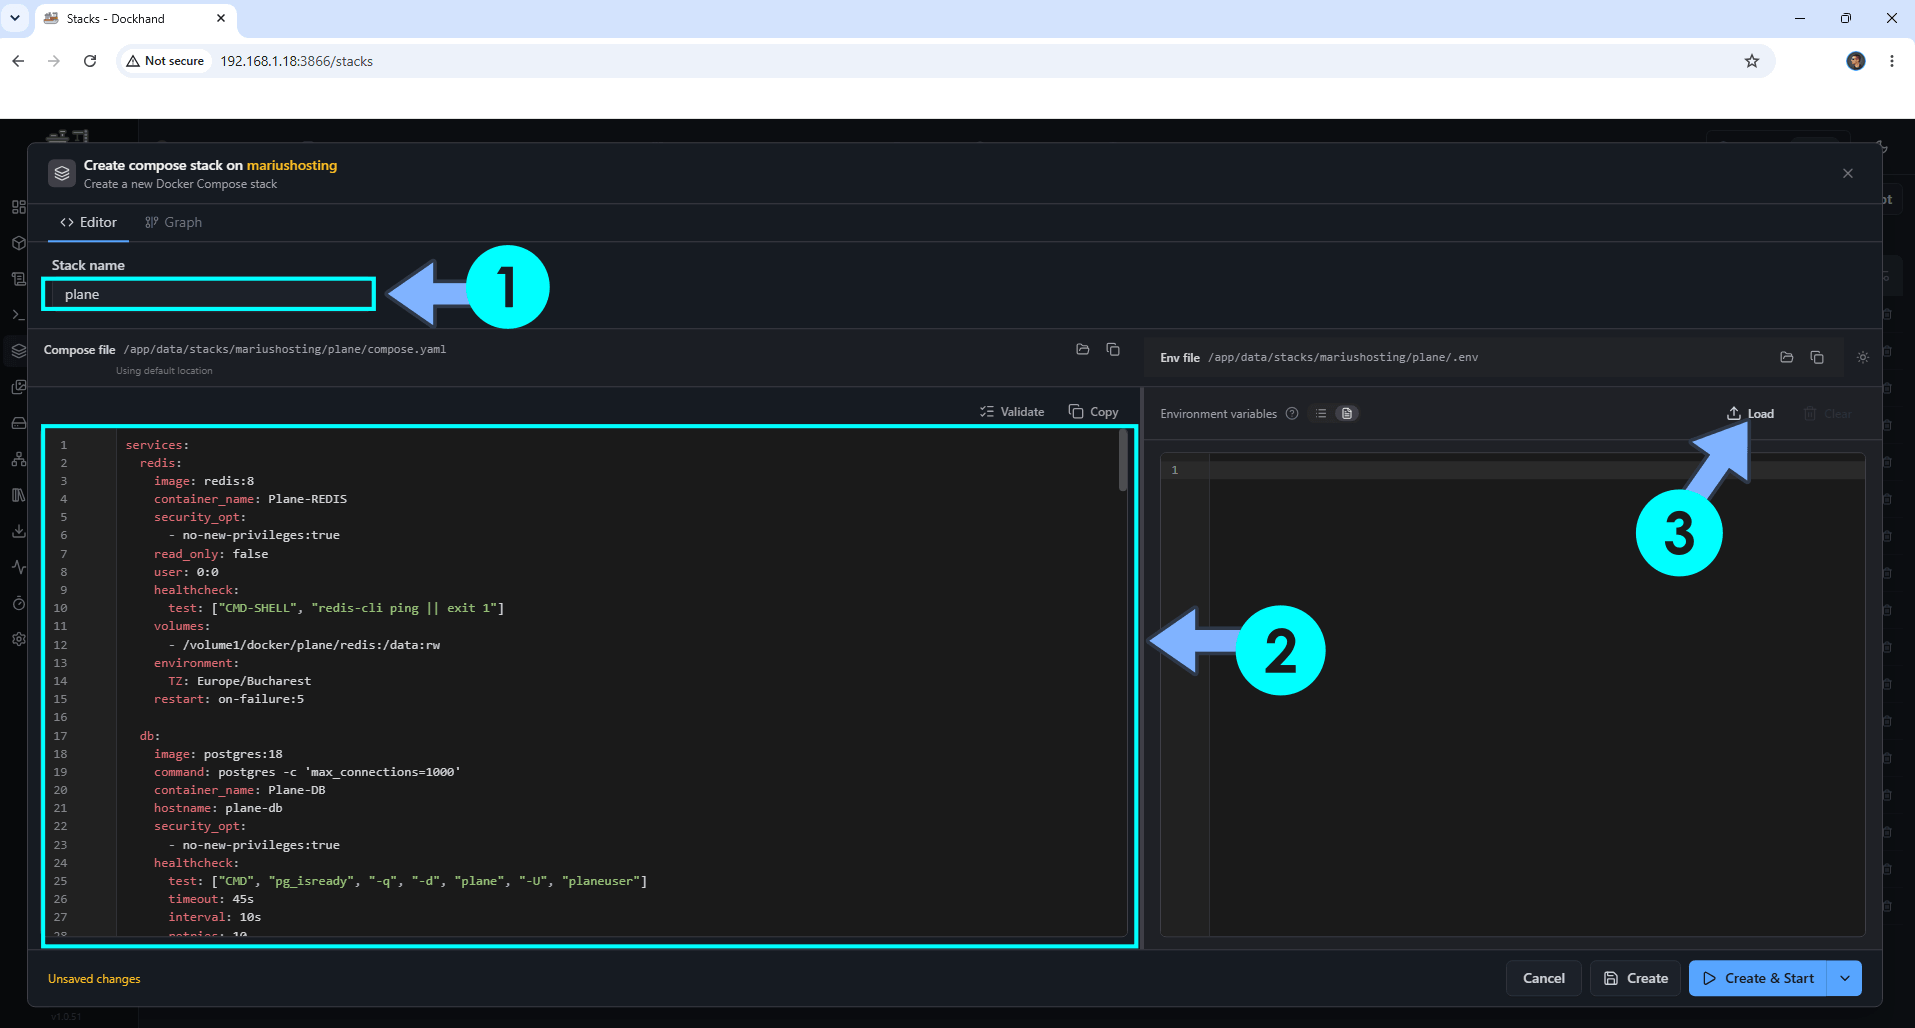Screen dimensions: 1915x1028
Task: Switch environment variables to raw text view
Action: 1347,414
